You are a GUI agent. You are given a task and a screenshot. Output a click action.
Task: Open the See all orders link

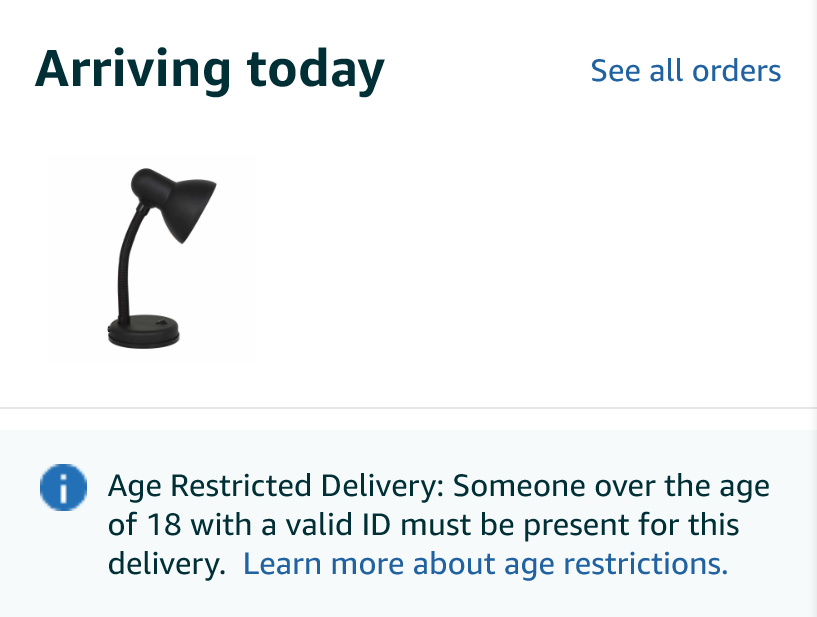pyautogui.click(x=685, y=71)
